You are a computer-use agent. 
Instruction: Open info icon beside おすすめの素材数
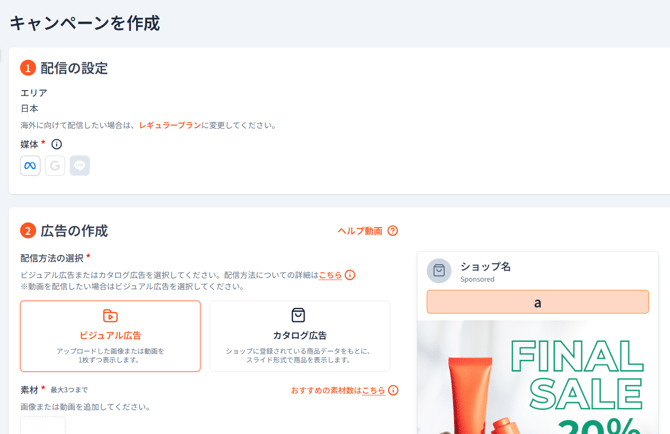point(393,390)
